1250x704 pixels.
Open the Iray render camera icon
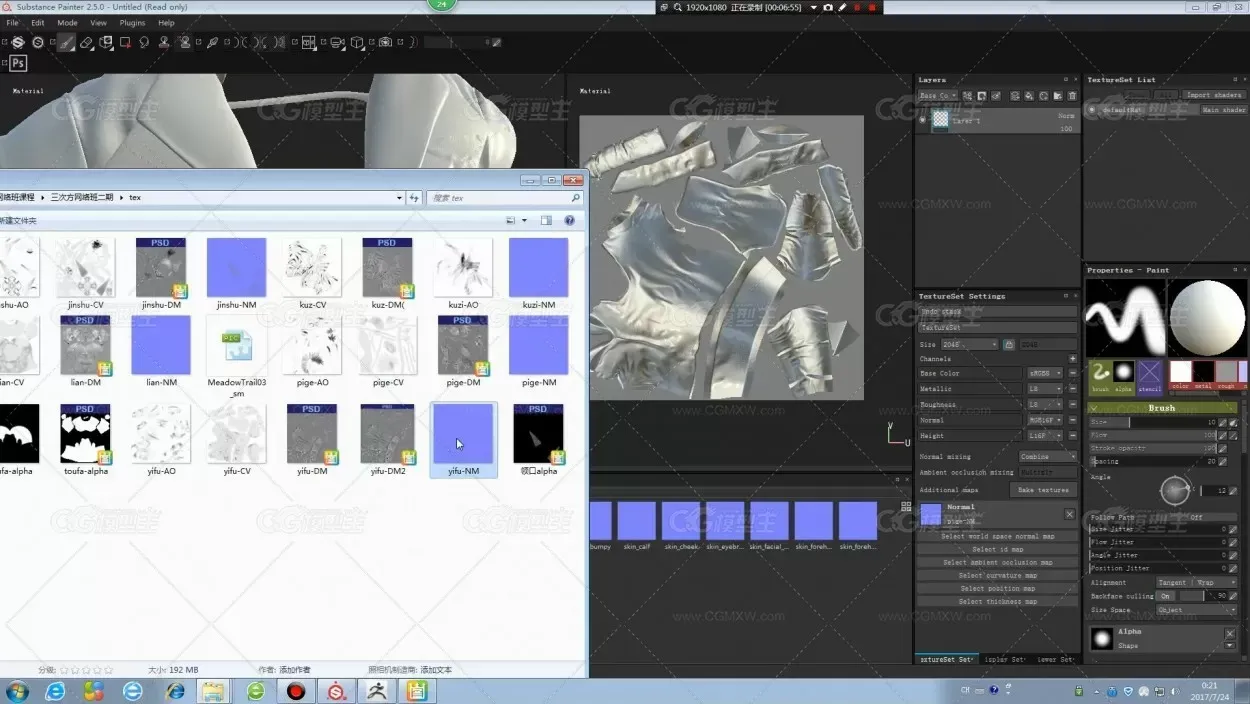[x=385, y=43]
